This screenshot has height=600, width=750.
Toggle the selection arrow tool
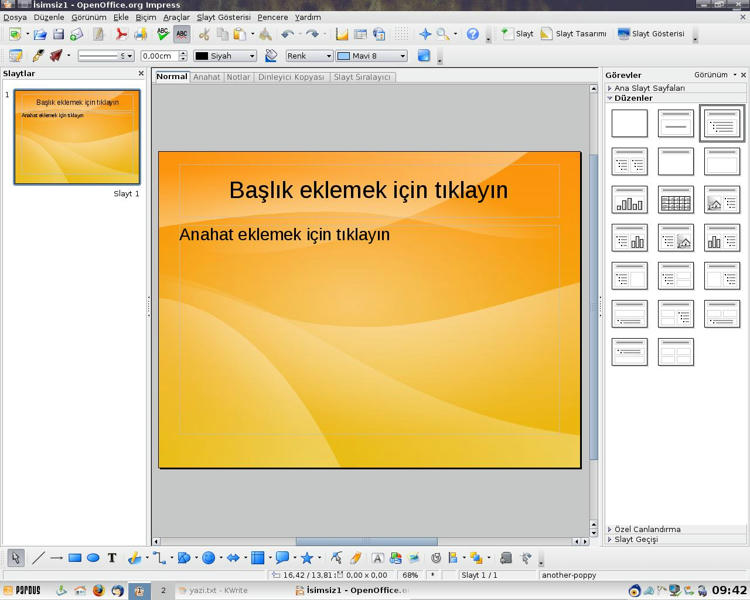16,558
